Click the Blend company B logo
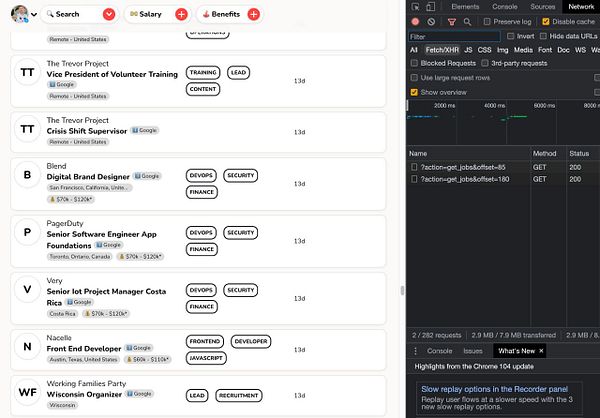Viewport: 600px width, 418px height. (27, 175)
